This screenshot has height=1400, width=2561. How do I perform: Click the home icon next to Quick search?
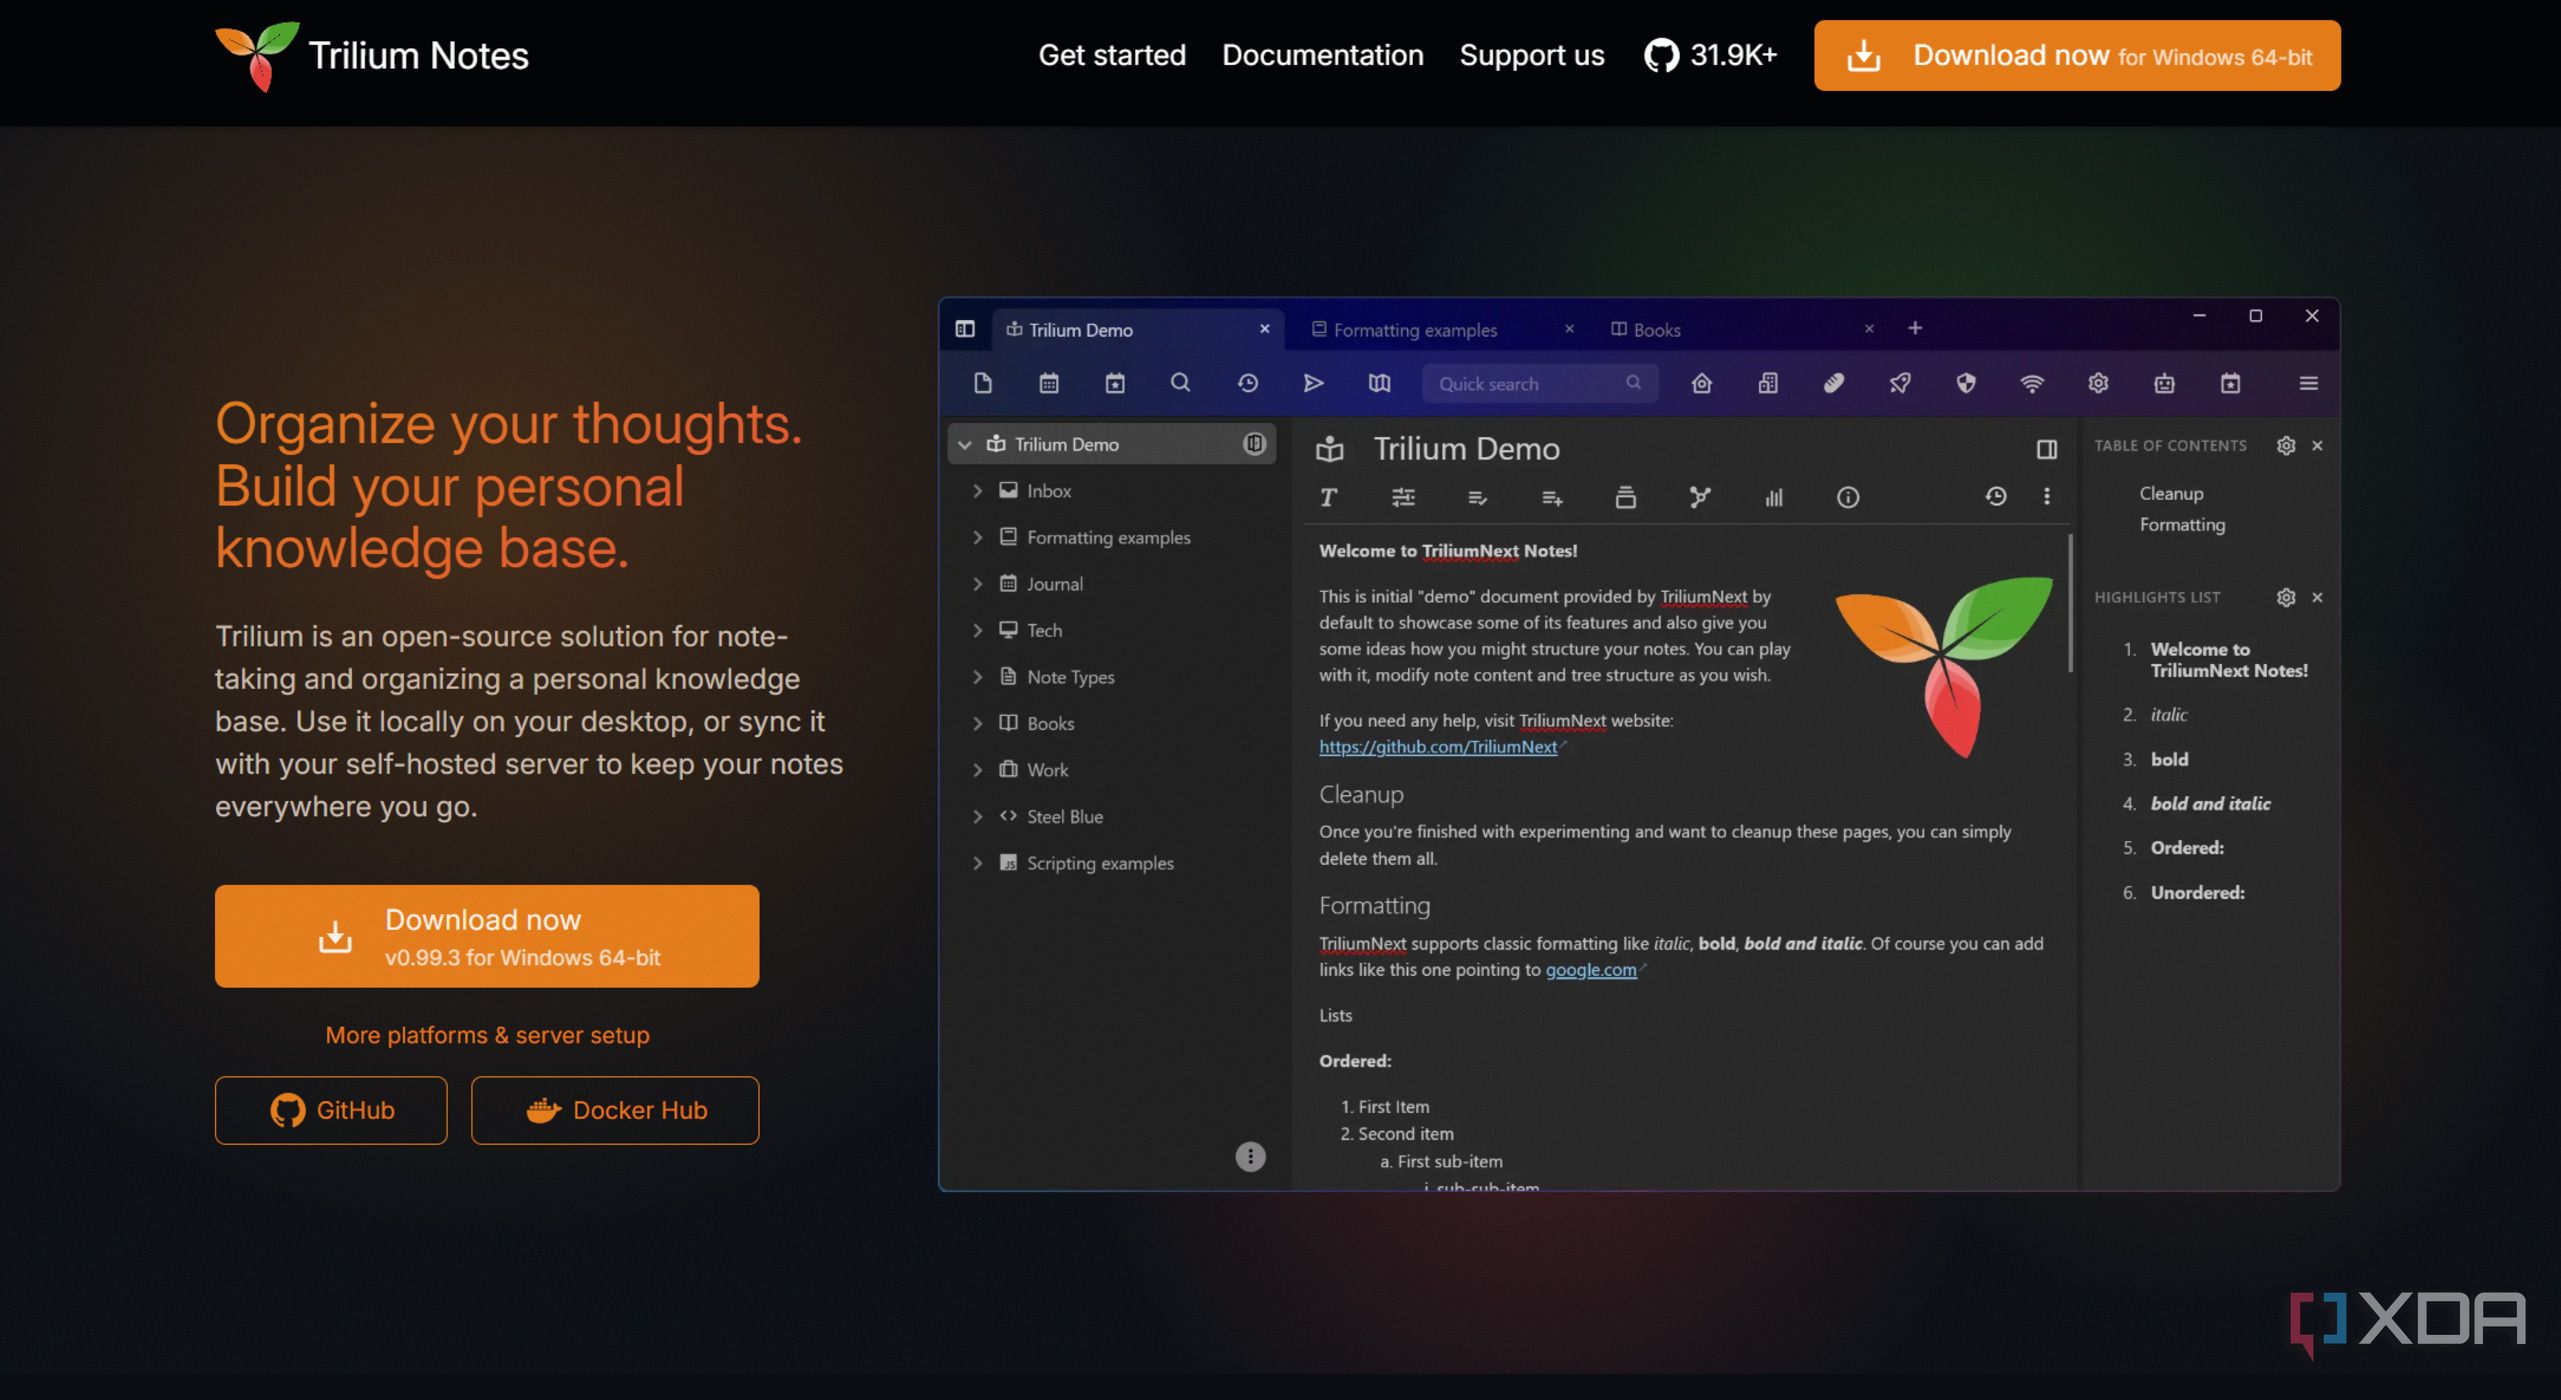1701,383
